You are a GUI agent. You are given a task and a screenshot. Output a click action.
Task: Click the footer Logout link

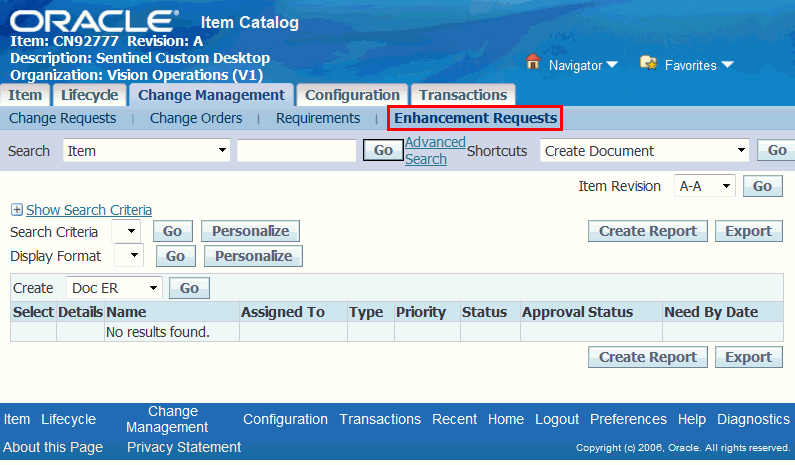(557, 419)
